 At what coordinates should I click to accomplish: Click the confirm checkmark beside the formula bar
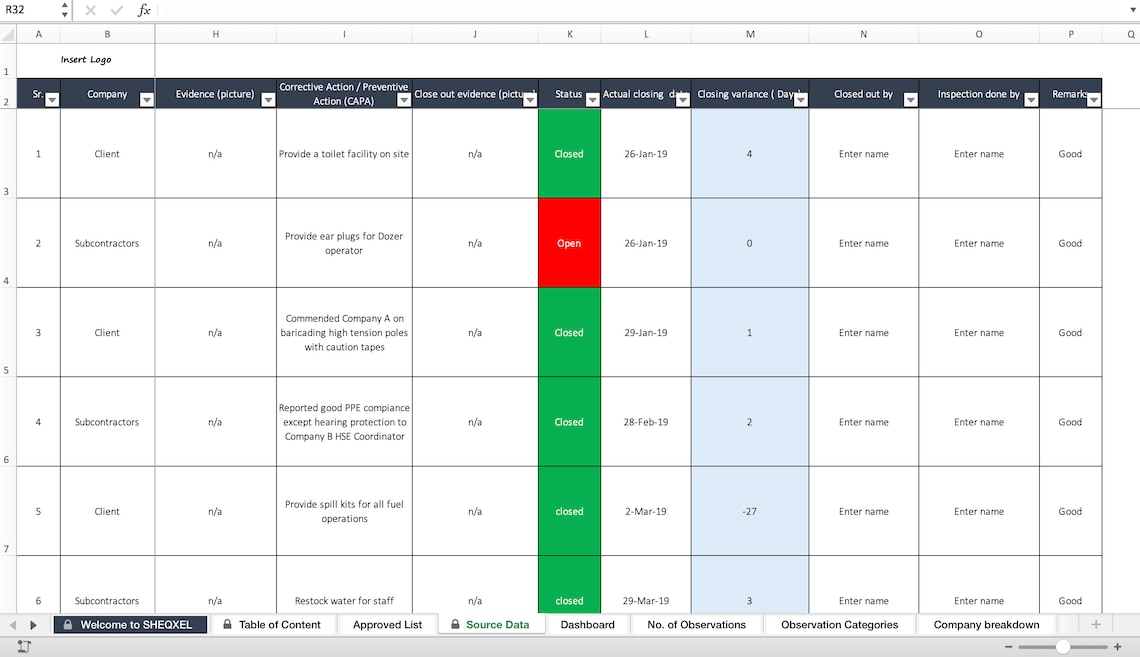tap(116, 10)
